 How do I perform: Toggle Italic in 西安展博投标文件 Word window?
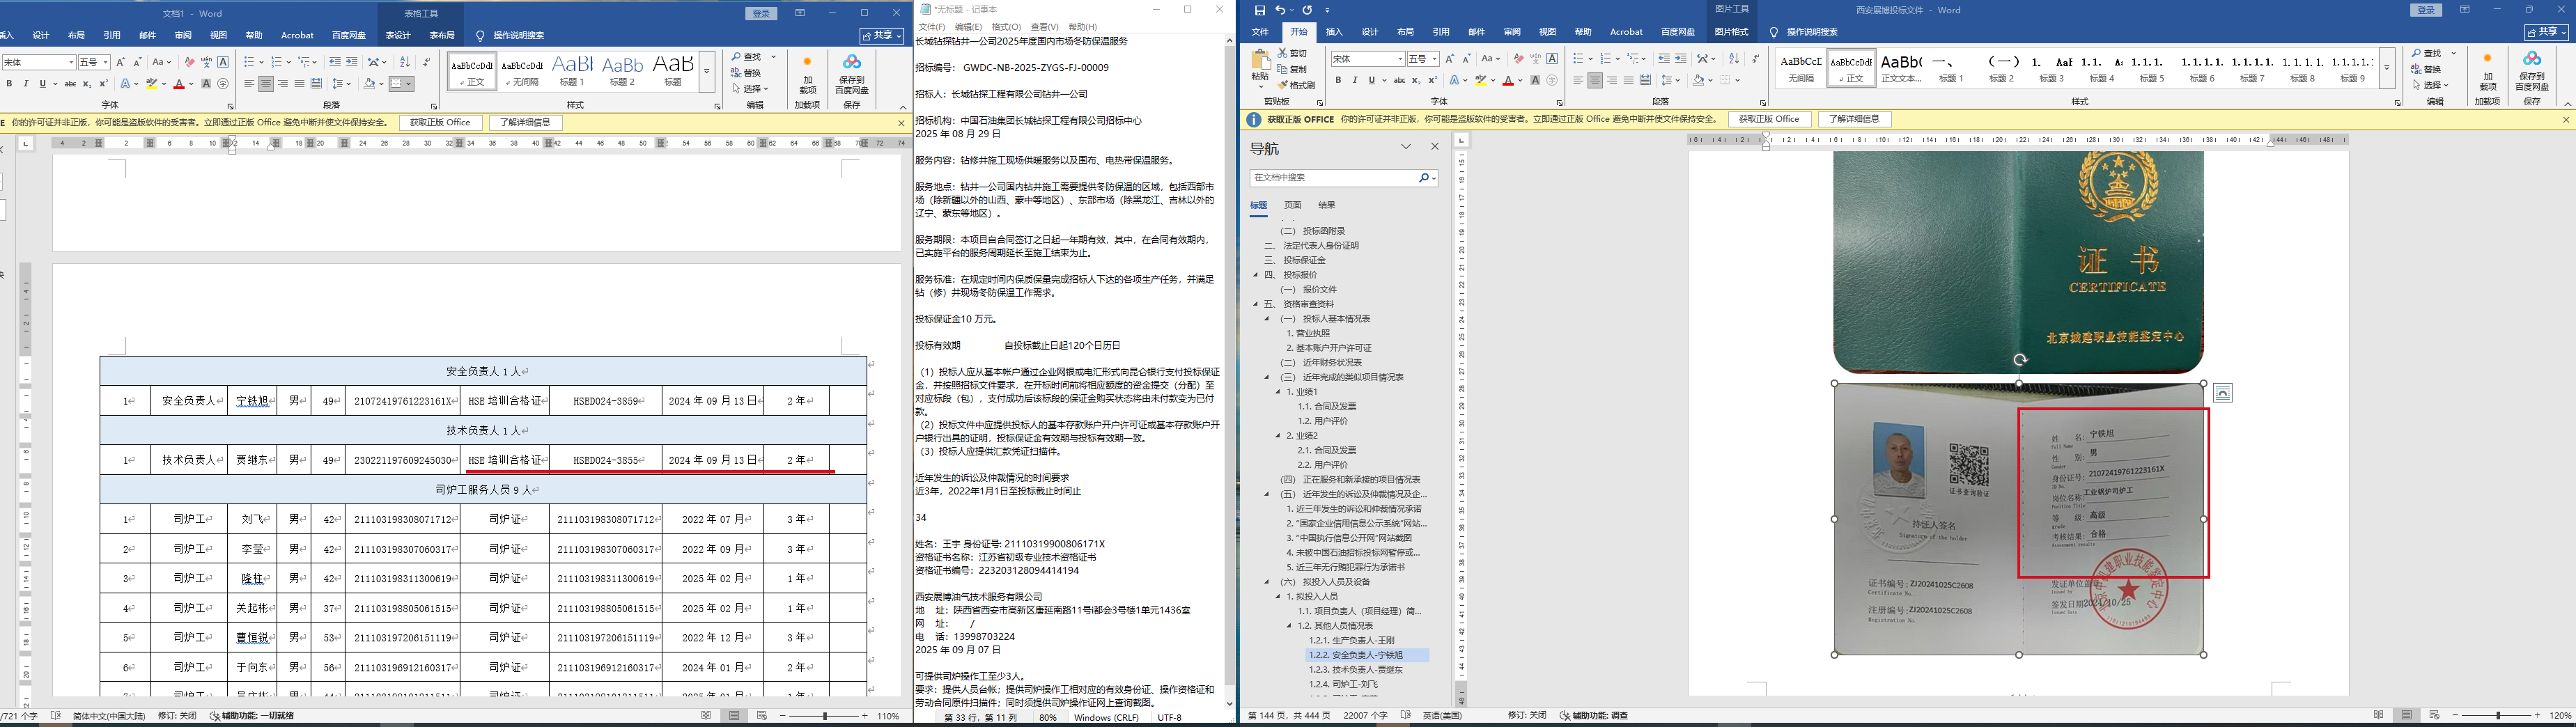1354,80
